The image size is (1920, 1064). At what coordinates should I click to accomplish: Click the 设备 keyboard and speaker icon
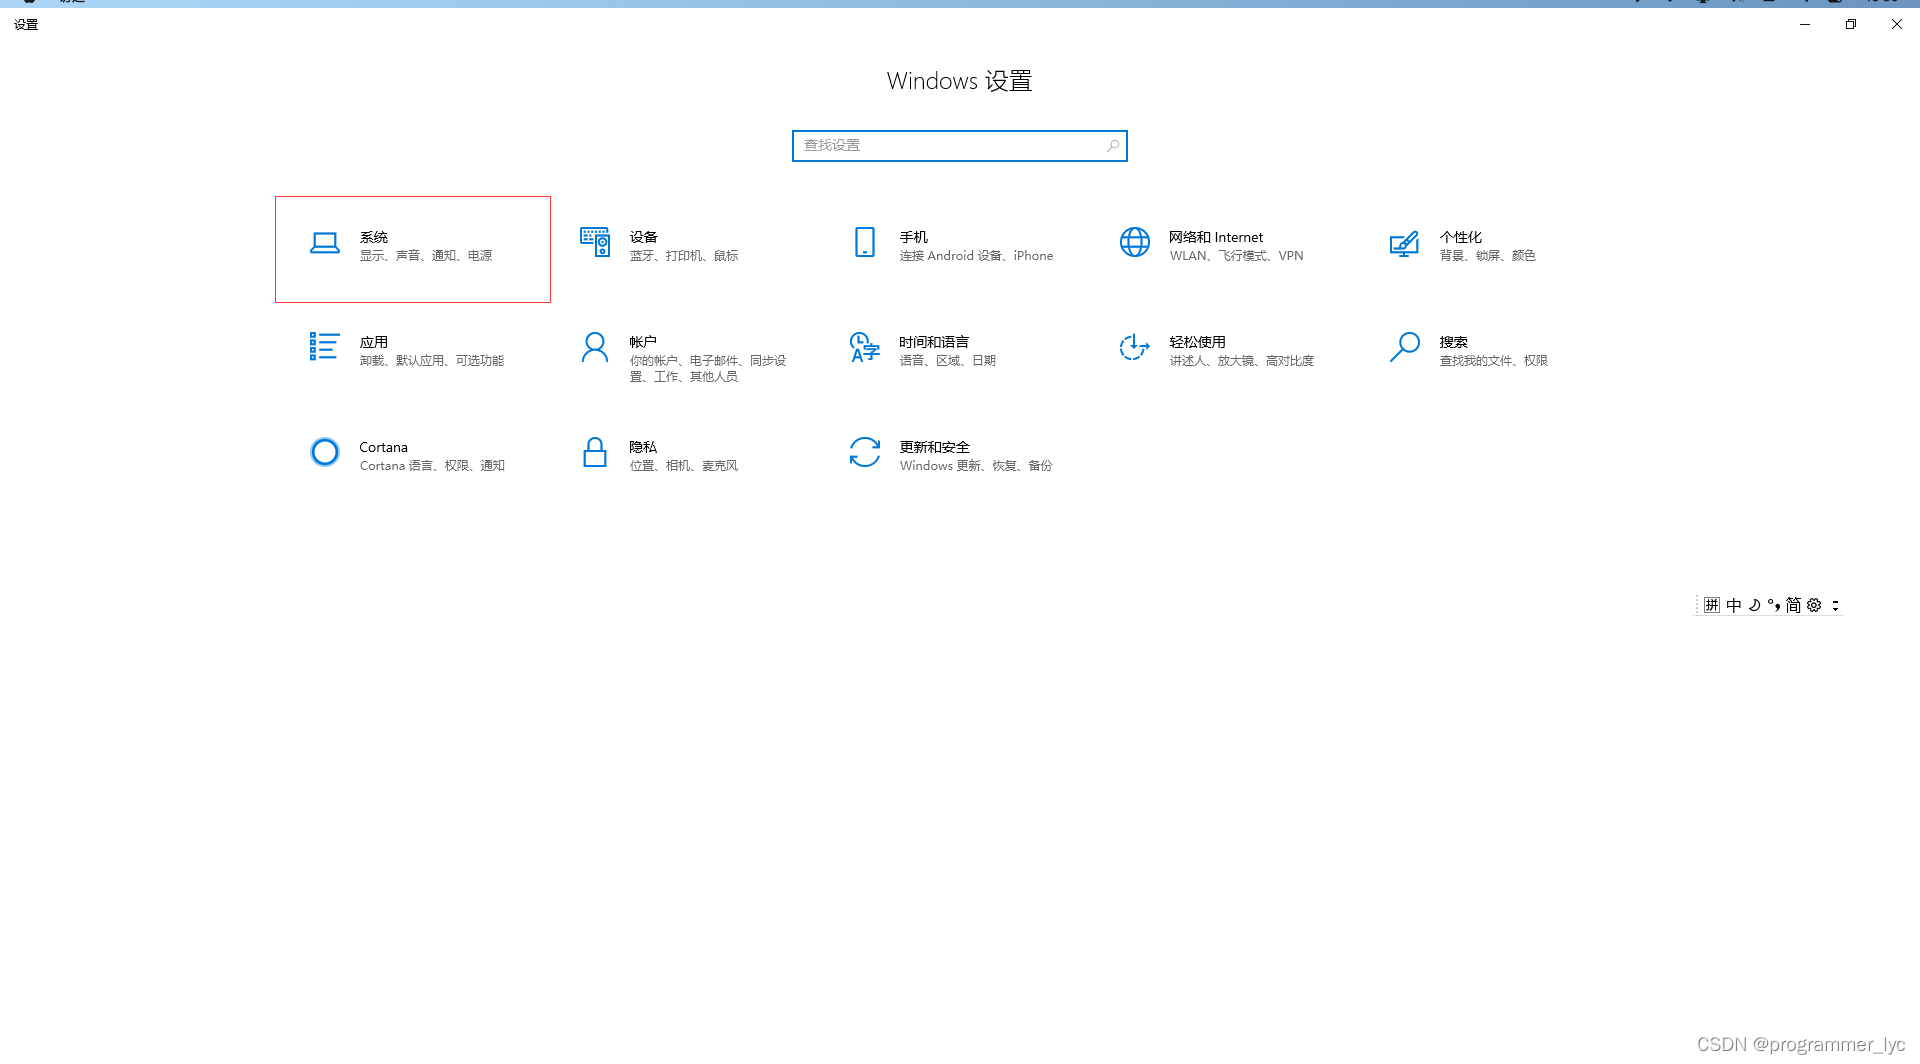[595, 242]
